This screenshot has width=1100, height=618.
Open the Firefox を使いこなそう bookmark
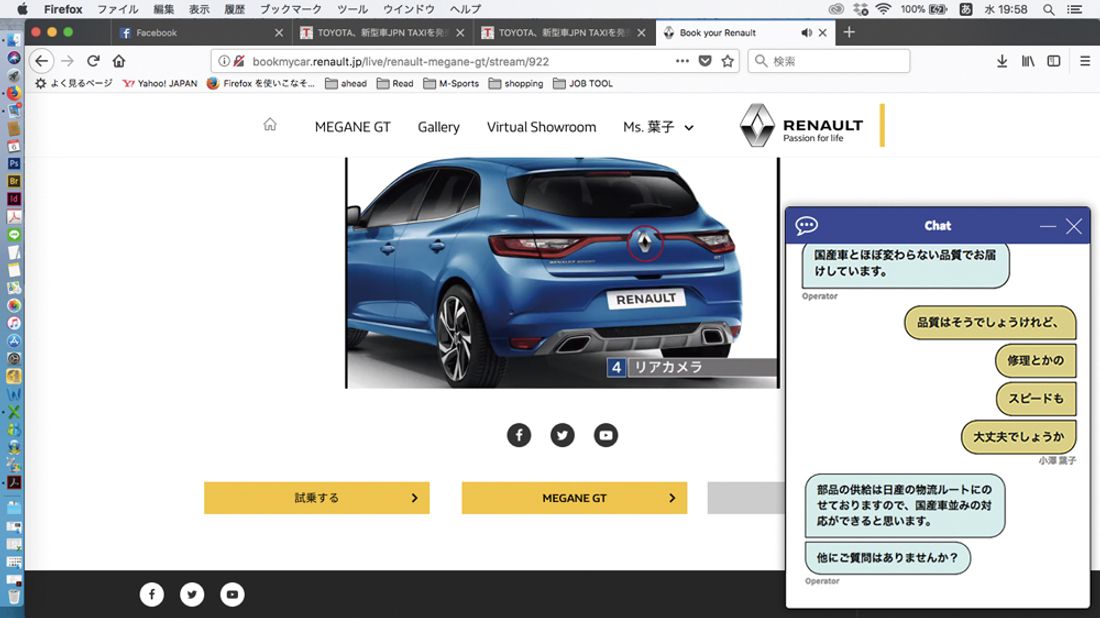tap(261, 83)
